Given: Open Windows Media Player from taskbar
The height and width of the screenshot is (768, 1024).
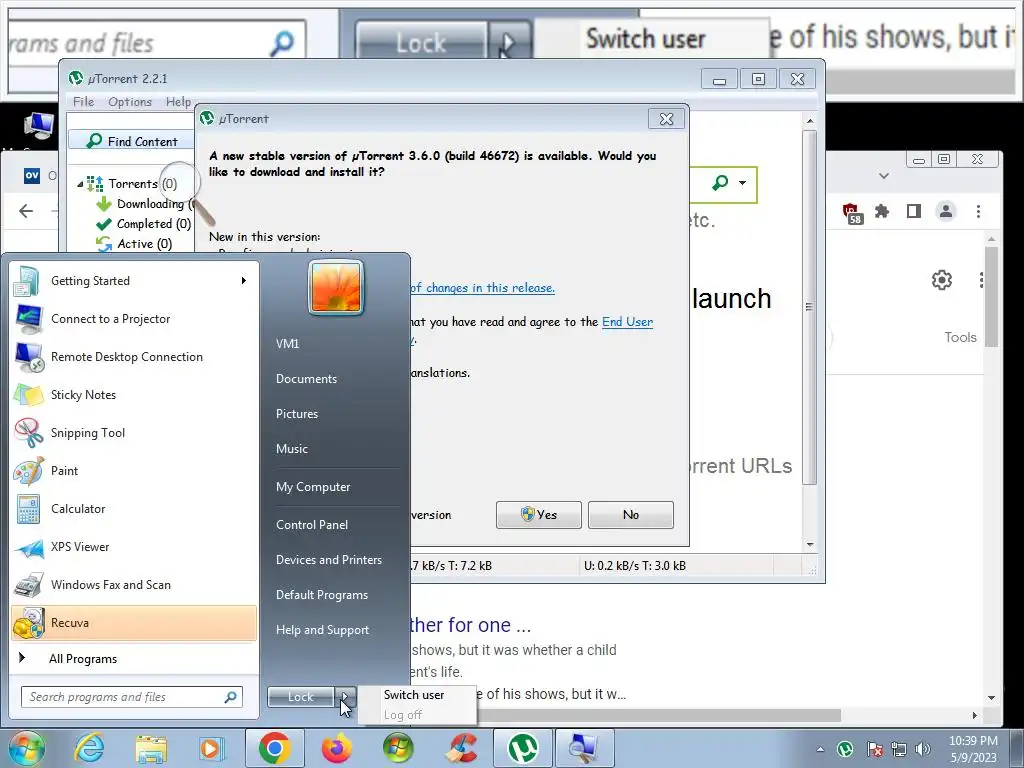Looking at the screenshot, I should tap(212, 748).
